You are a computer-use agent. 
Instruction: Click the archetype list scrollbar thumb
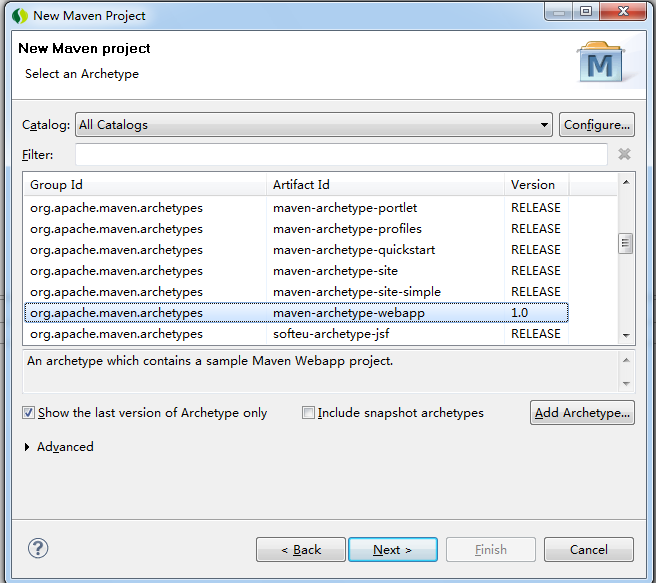[x=625, y=243]
